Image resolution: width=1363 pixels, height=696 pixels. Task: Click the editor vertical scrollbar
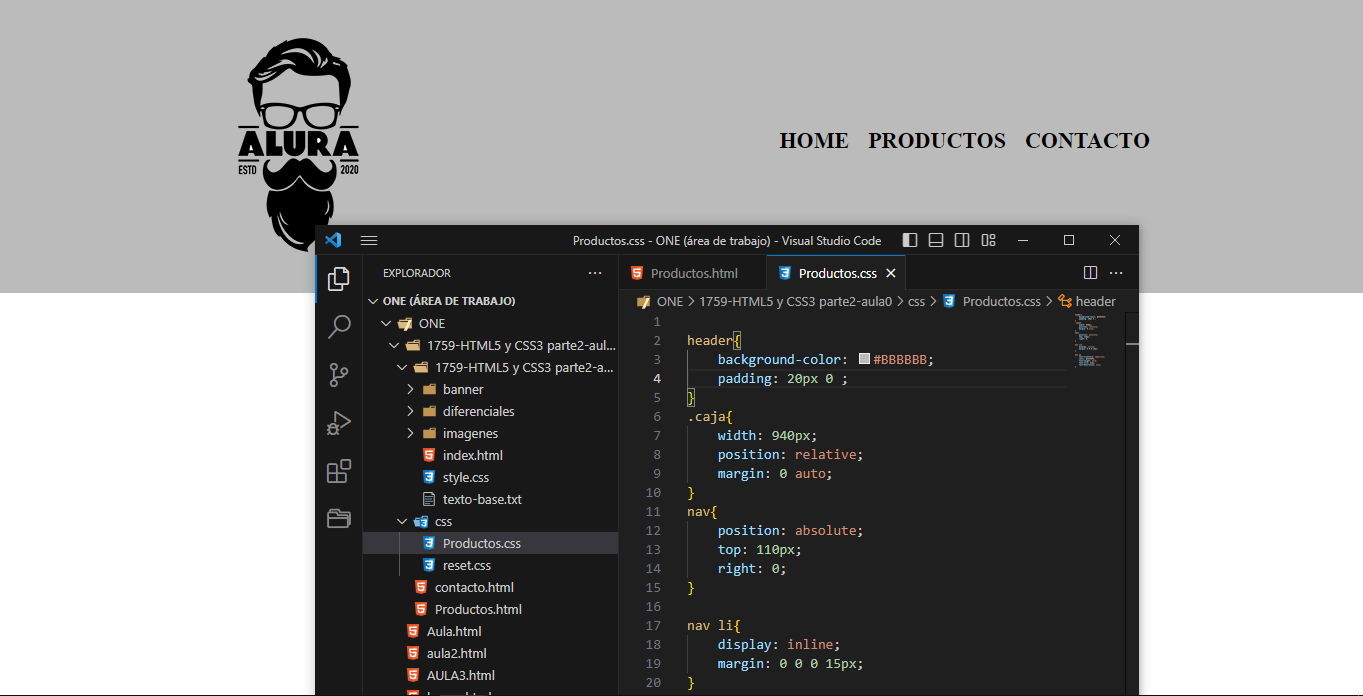coord(1132,503)
